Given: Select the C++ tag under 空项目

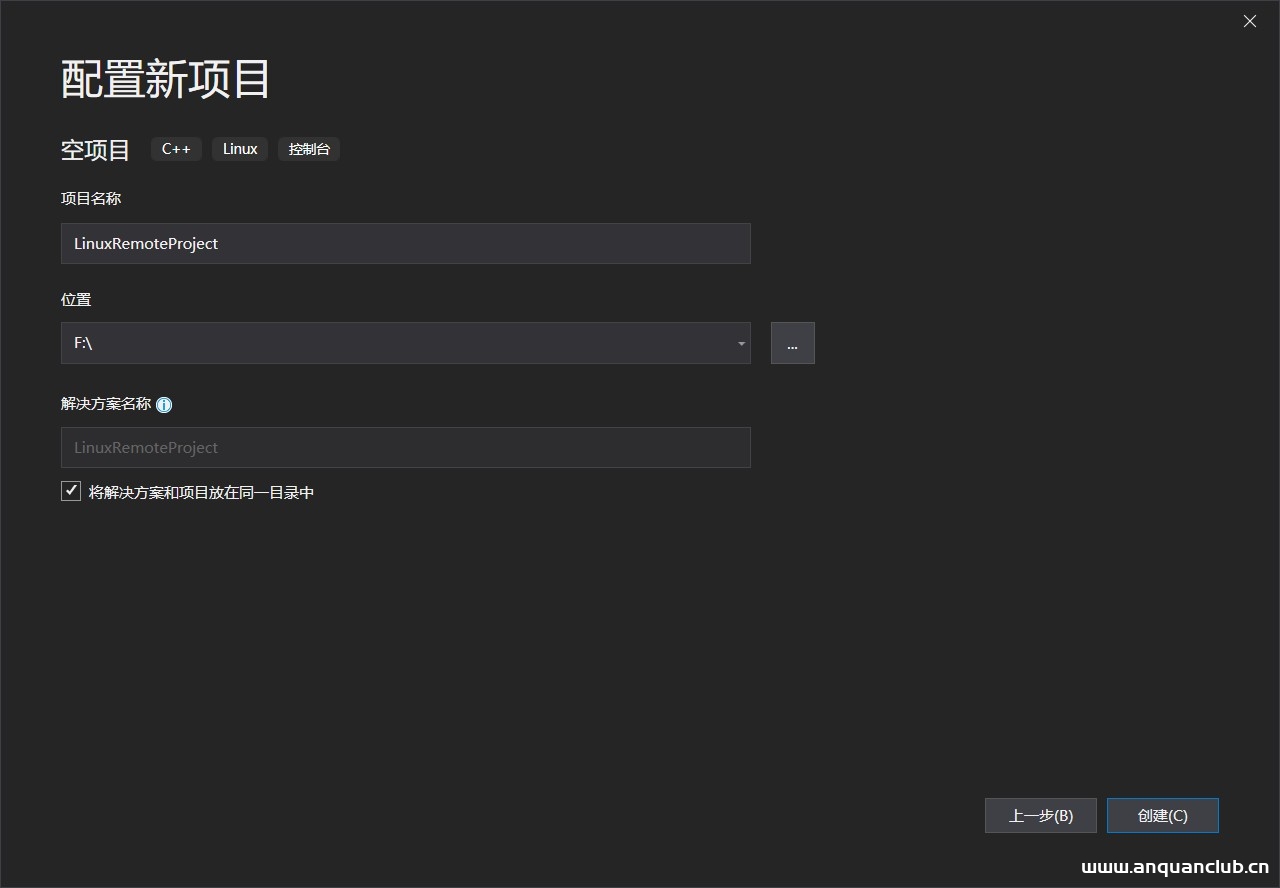Looking at the screenshot, I should (x=176, y=149).
